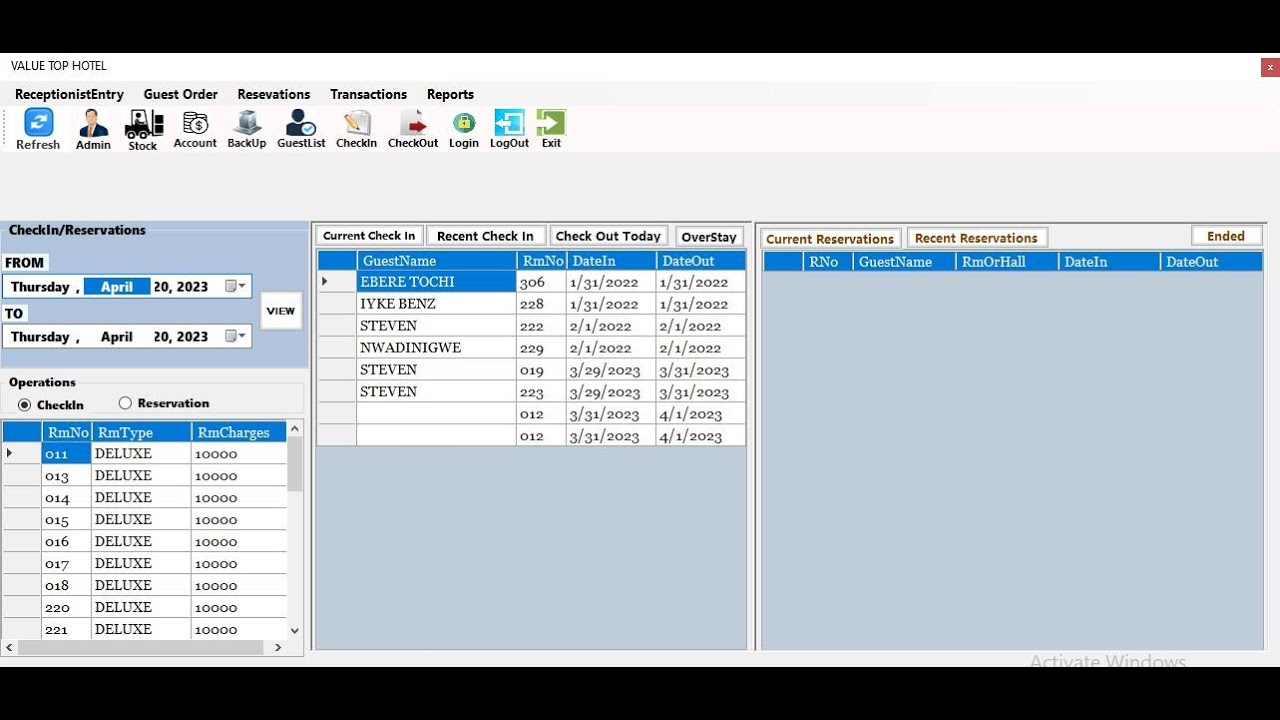The height and width of the screenshot is (720, 1280).
Task: Switch to Current Check In tab
Action: tap(369, 236)
